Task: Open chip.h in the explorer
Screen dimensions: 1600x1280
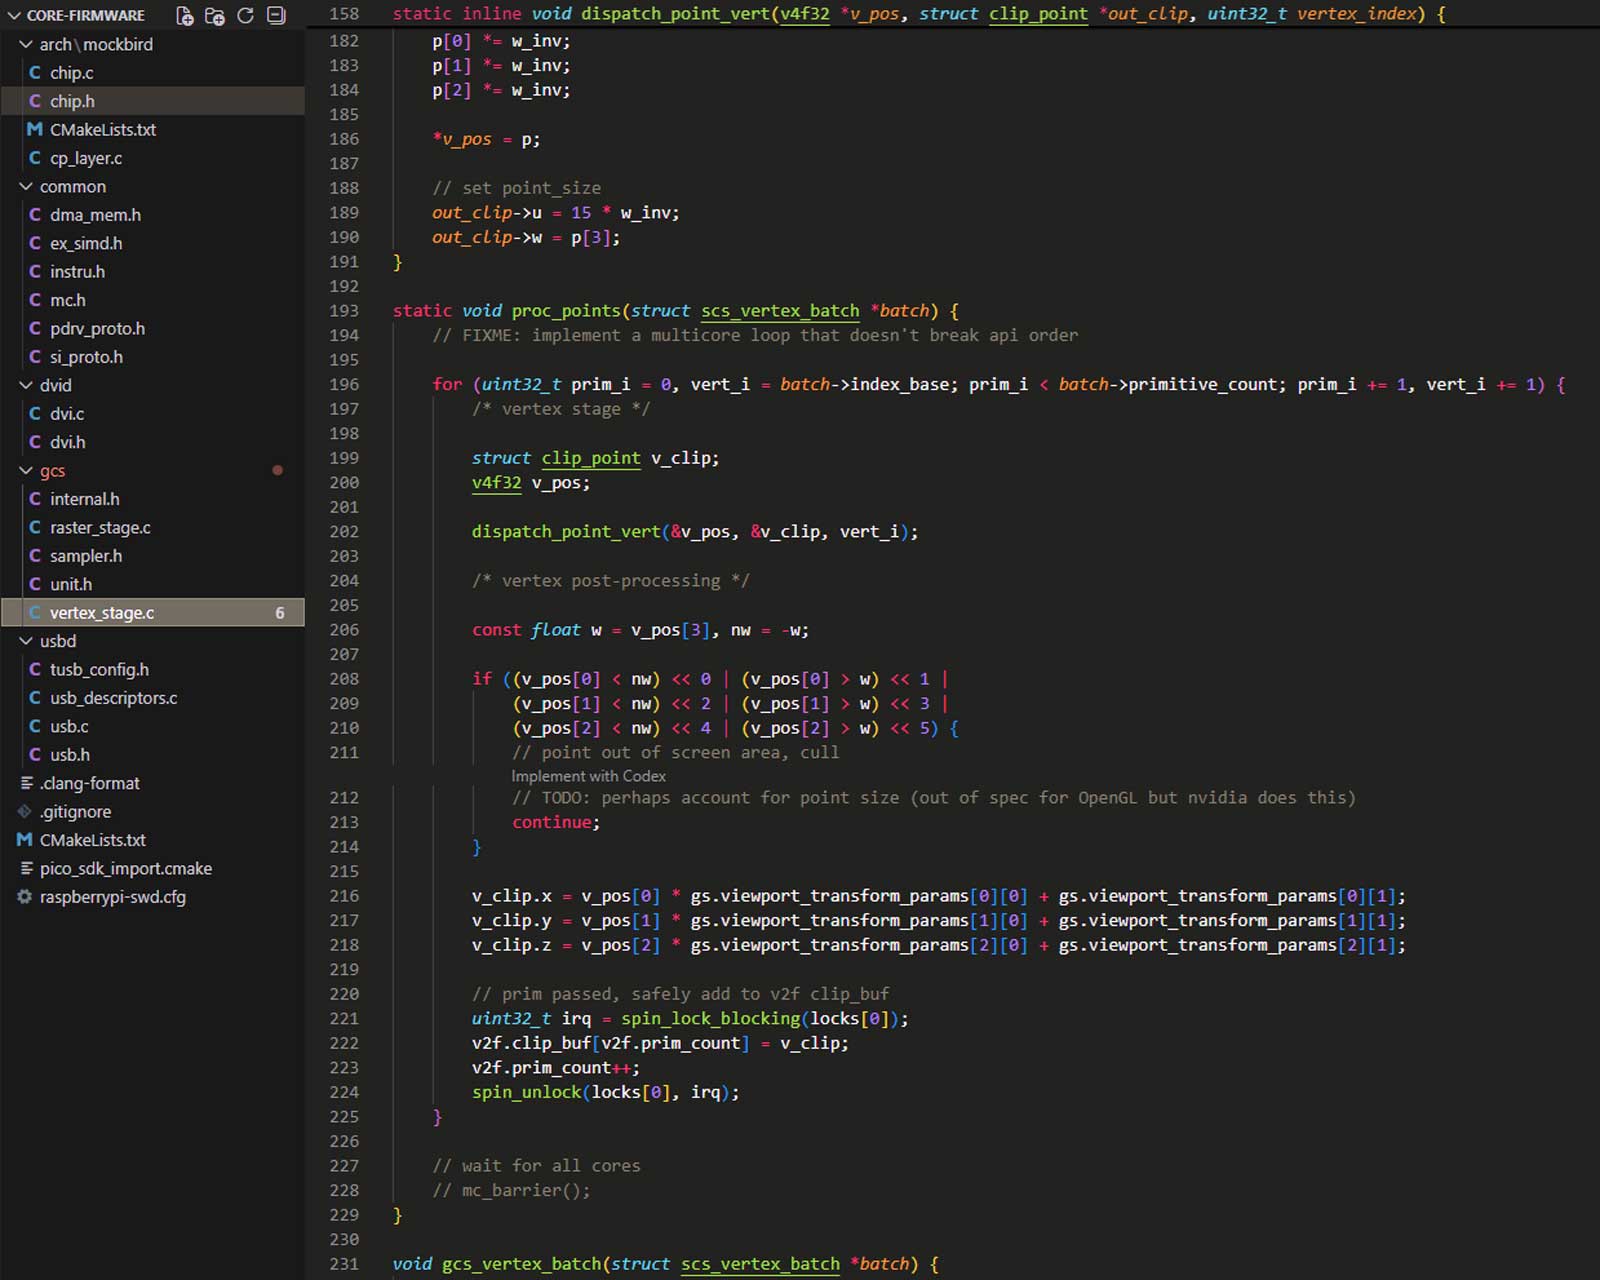Action: (72, 101)
